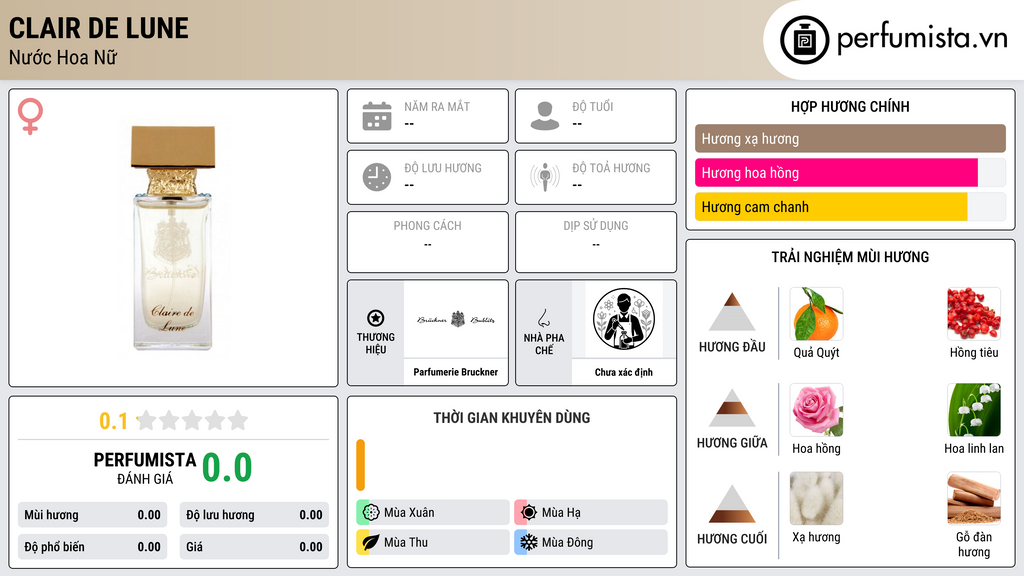Click the Phong cách card
Image resolution: width=1024 pixels, height=576 pixels.
point(428,242)
